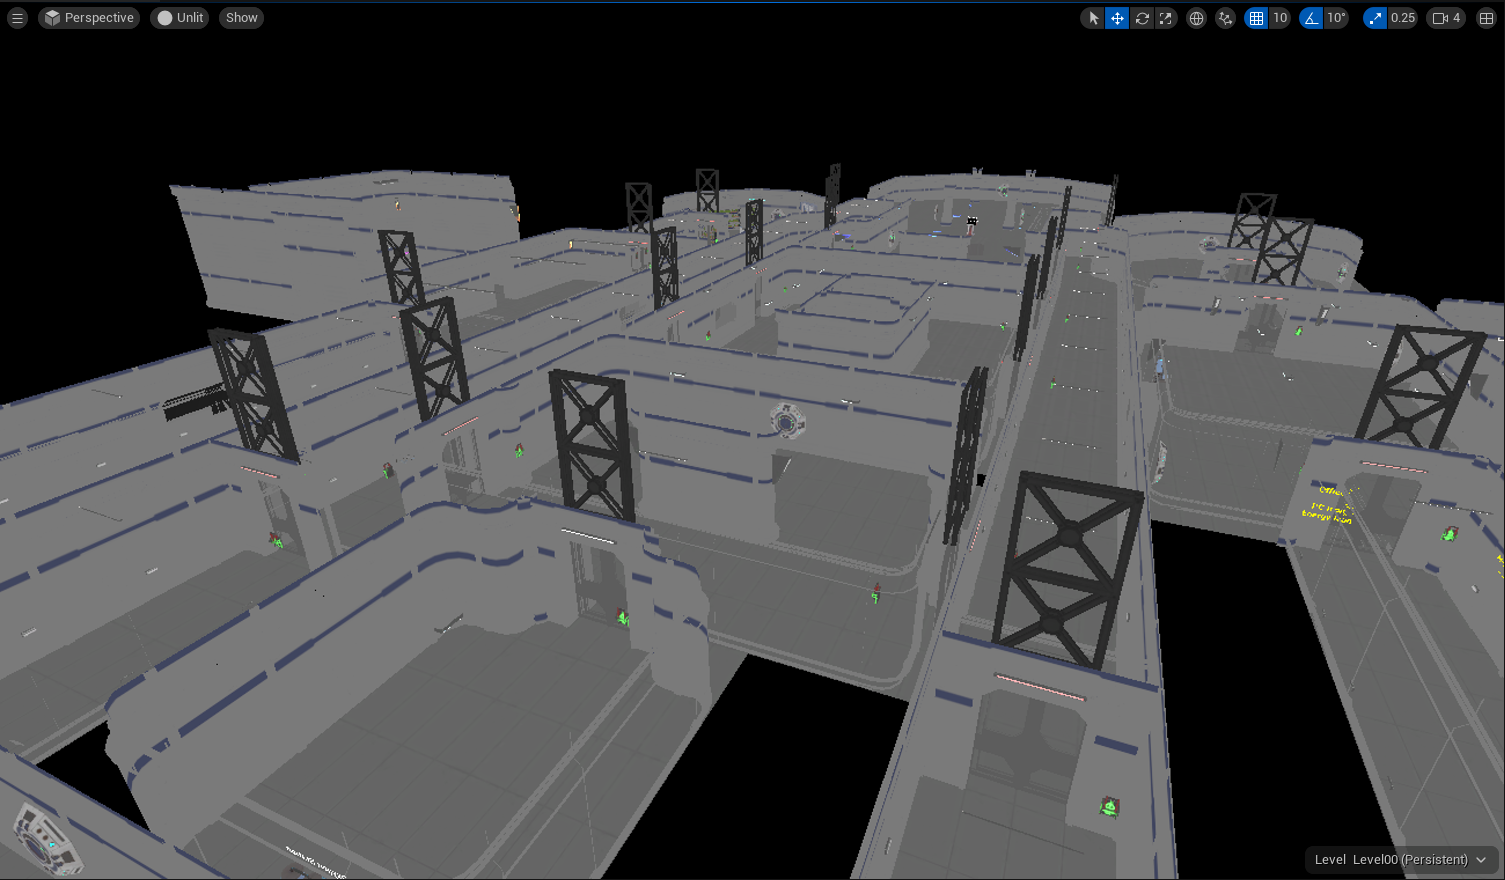Open the 10° rotation snap value
The height and width of the screenshot is (880, 1505).
[1336, 18]
